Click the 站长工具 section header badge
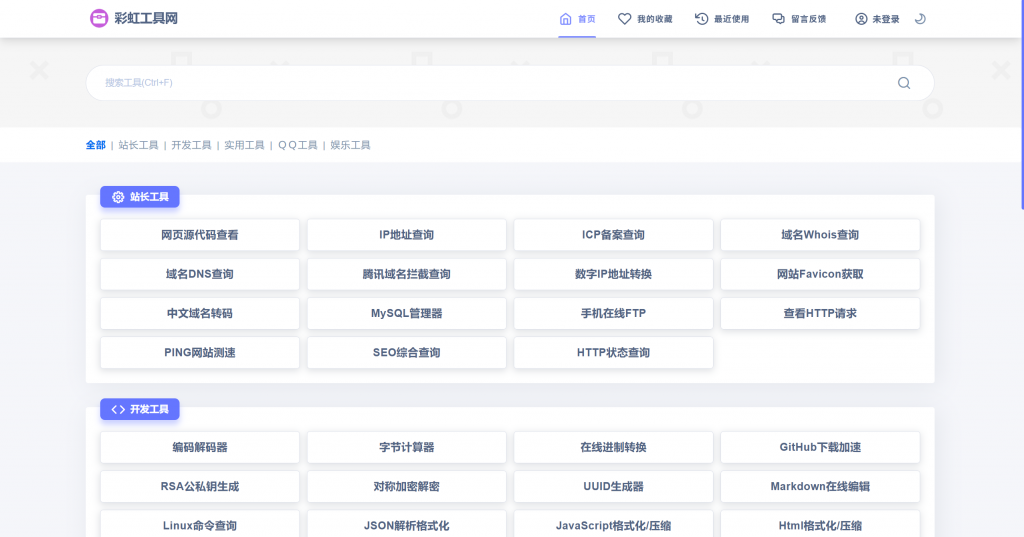Viewport: 1024px width, 537px height. [x=140, y=197]
